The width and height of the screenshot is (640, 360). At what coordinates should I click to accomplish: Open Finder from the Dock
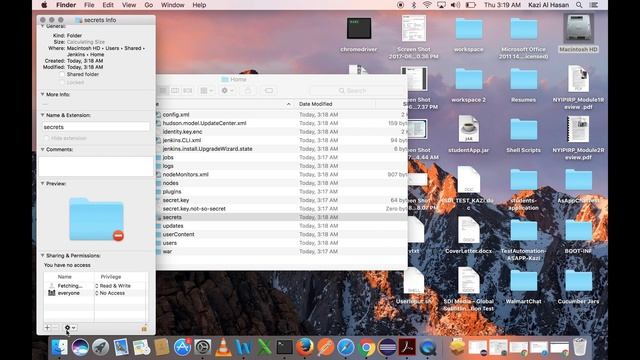pos(60,347)
